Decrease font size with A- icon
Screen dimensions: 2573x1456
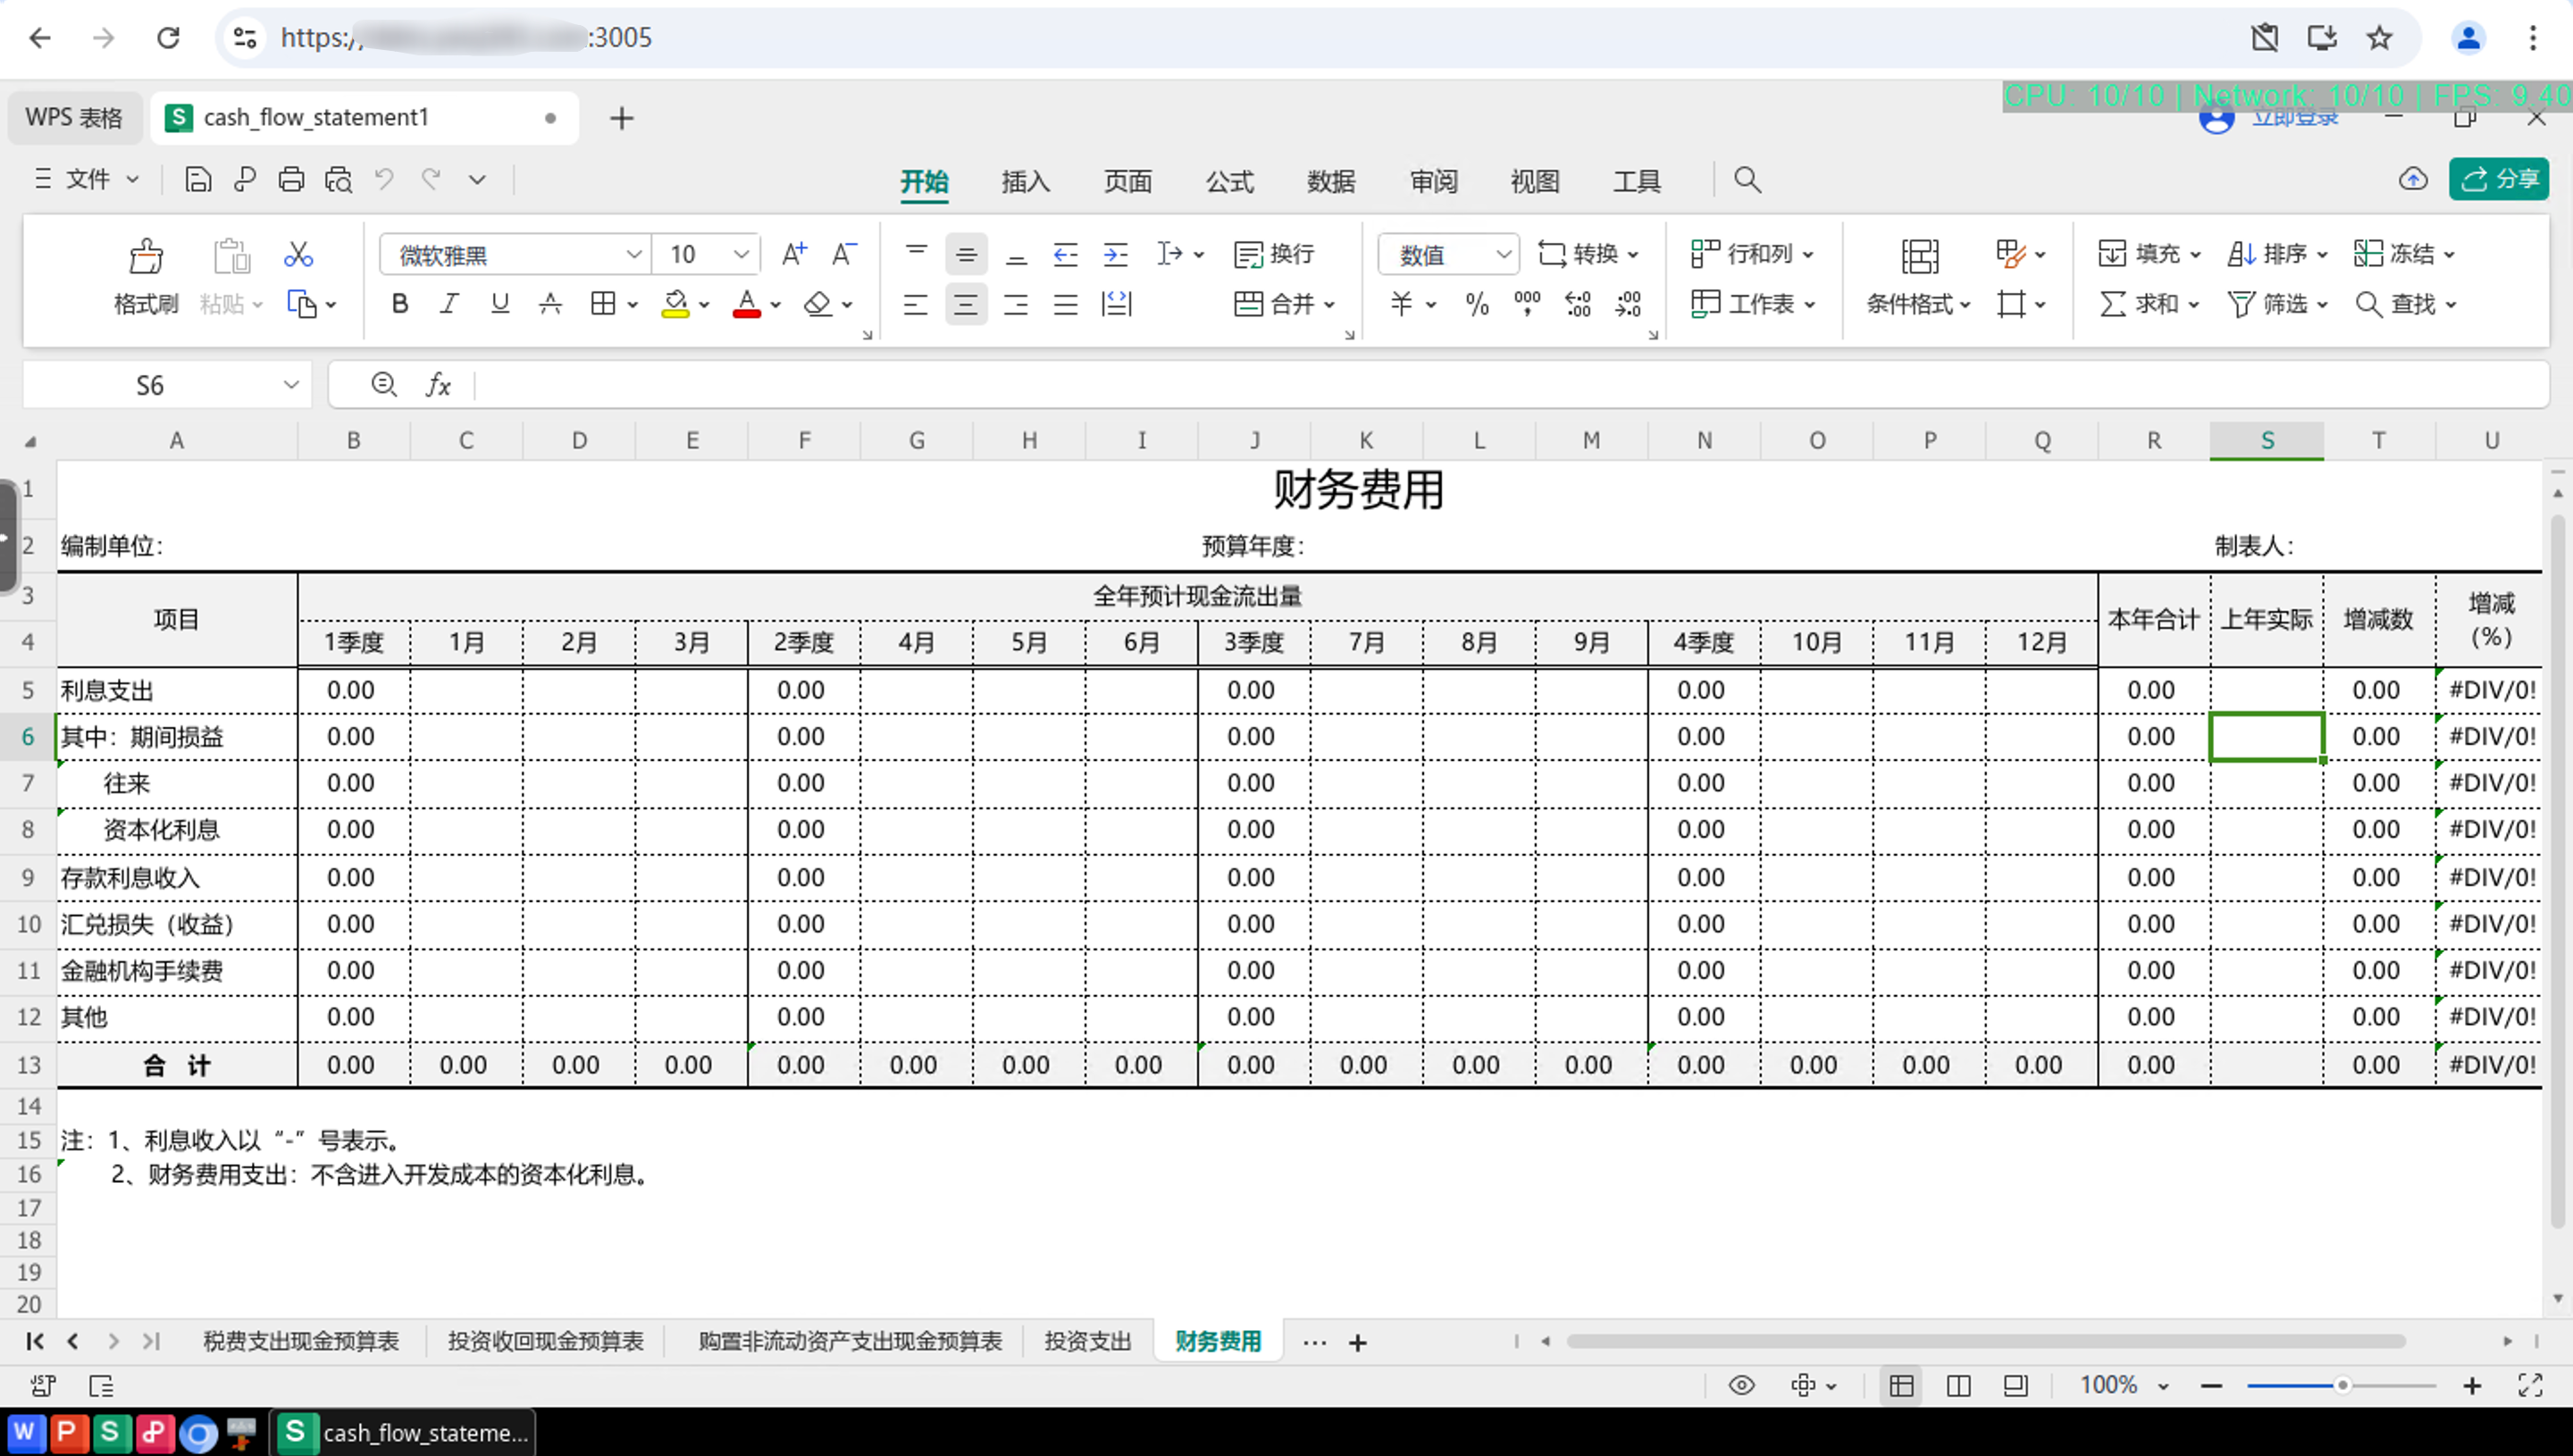(844, 254)
